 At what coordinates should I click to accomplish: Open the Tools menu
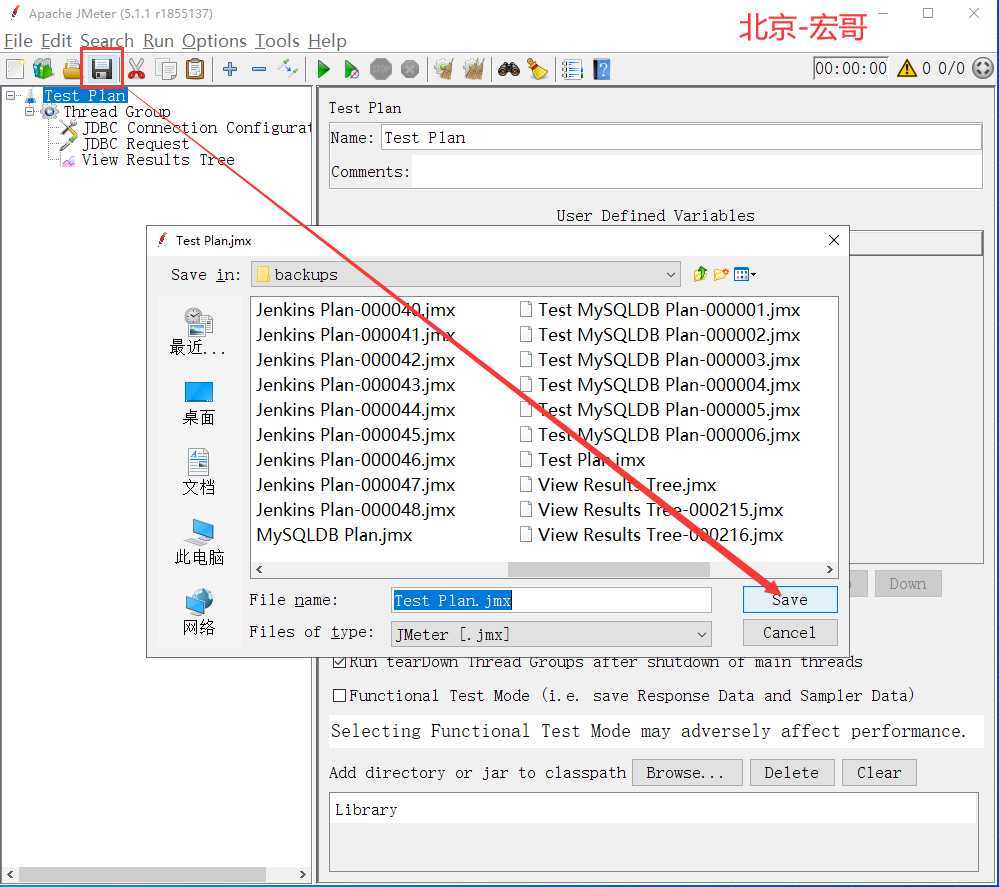coord(277,41)
